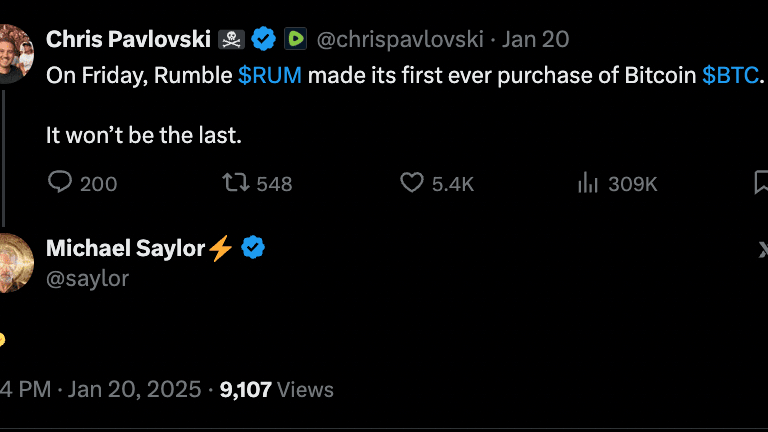Open Michael Saylor's profile via display name

pos(125,248)
